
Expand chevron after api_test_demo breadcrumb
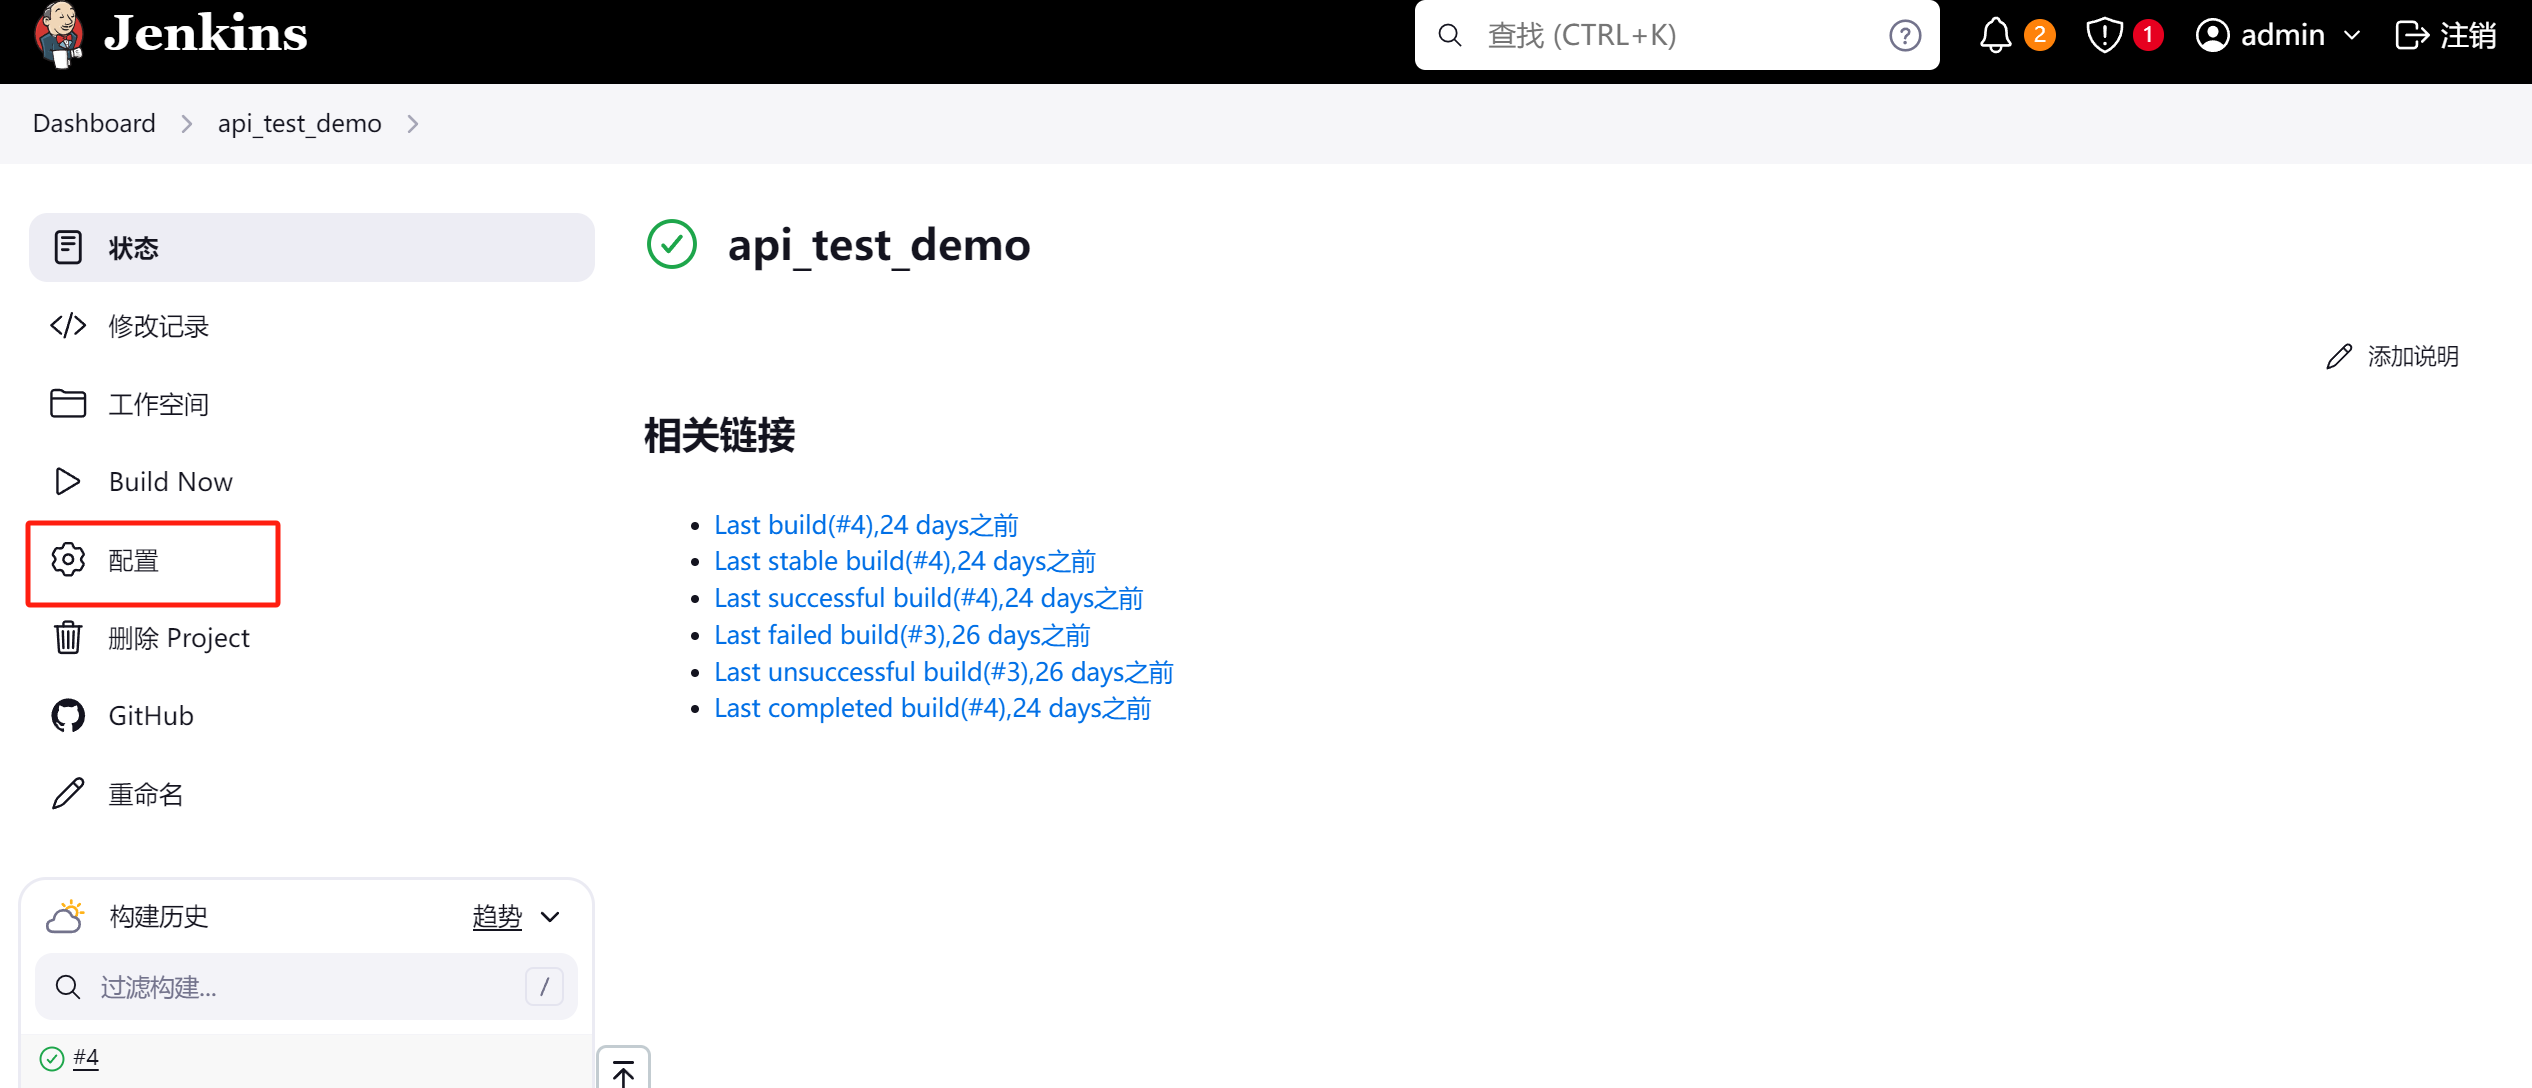pyautogui.click(x=413, y=124)
